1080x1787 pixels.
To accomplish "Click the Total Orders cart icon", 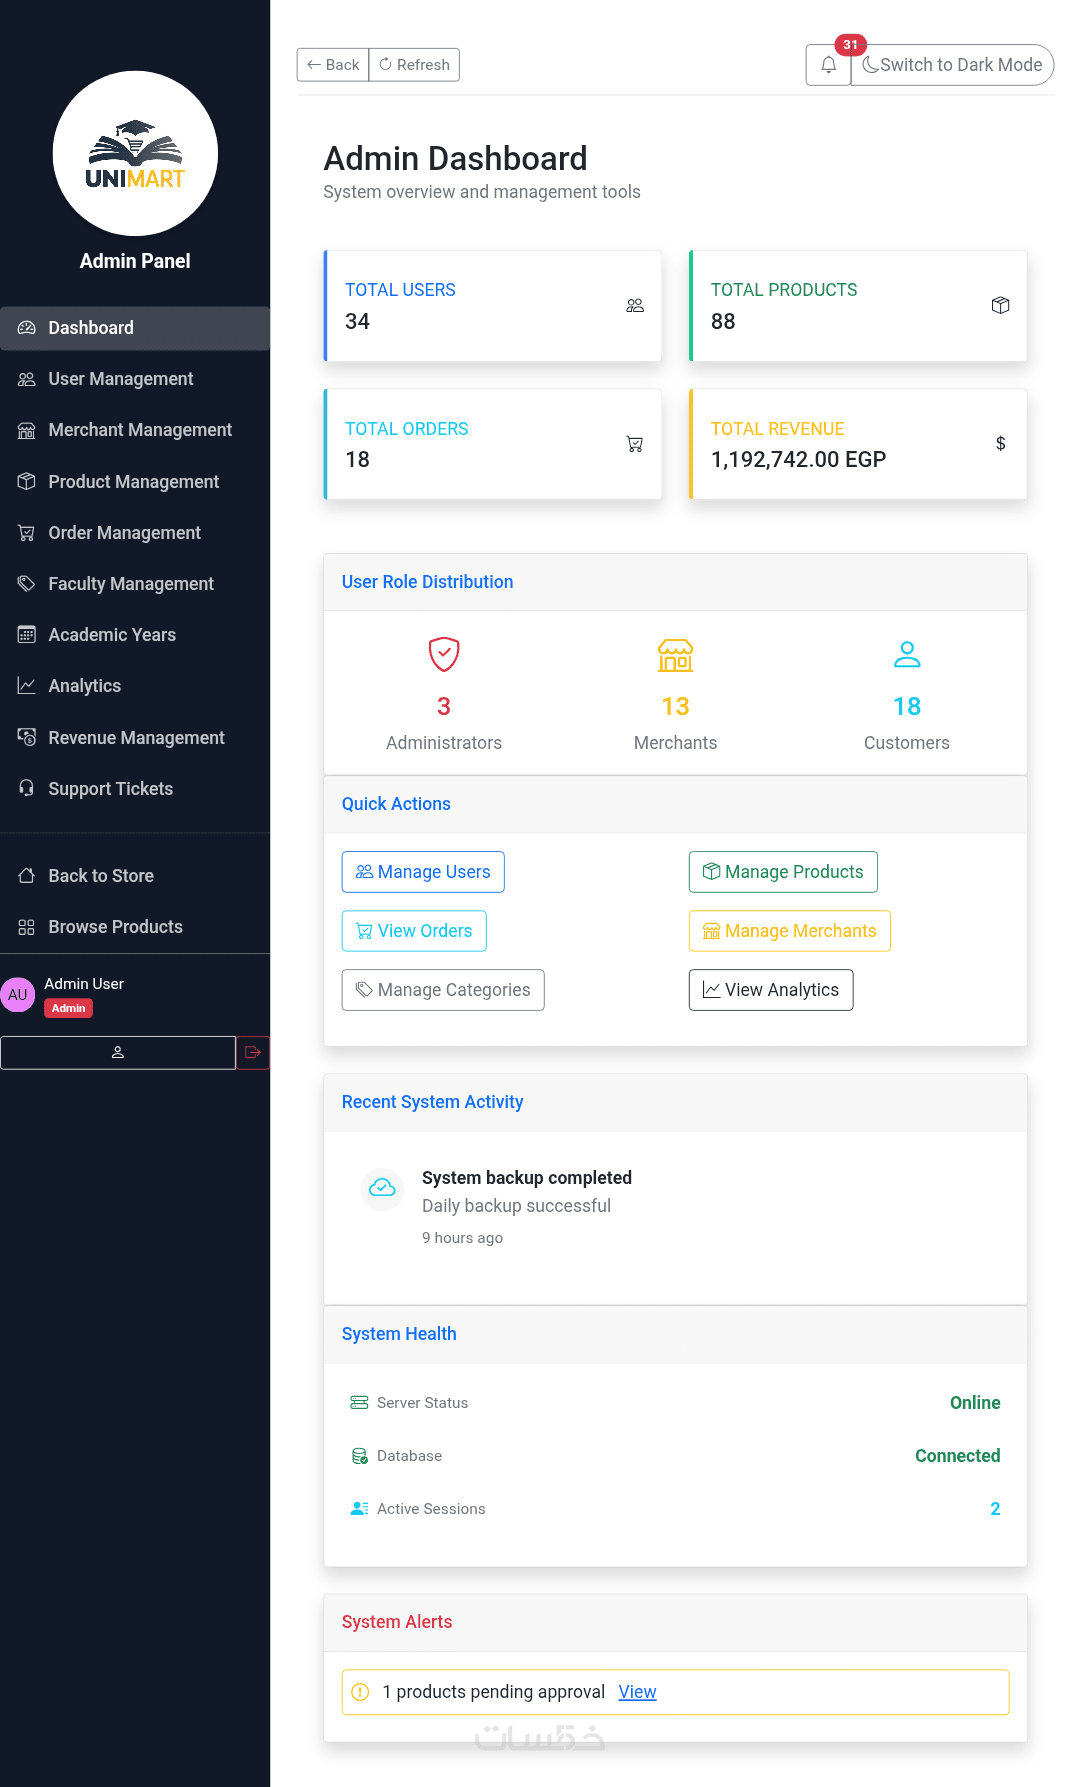I will tap(635, 444).
